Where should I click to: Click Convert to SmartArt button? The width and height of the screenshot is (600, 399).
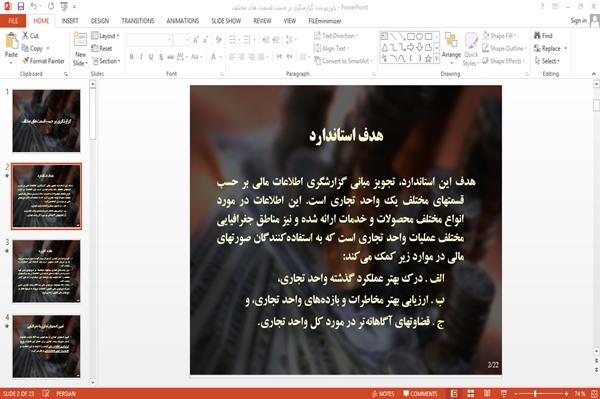(343, 61)
